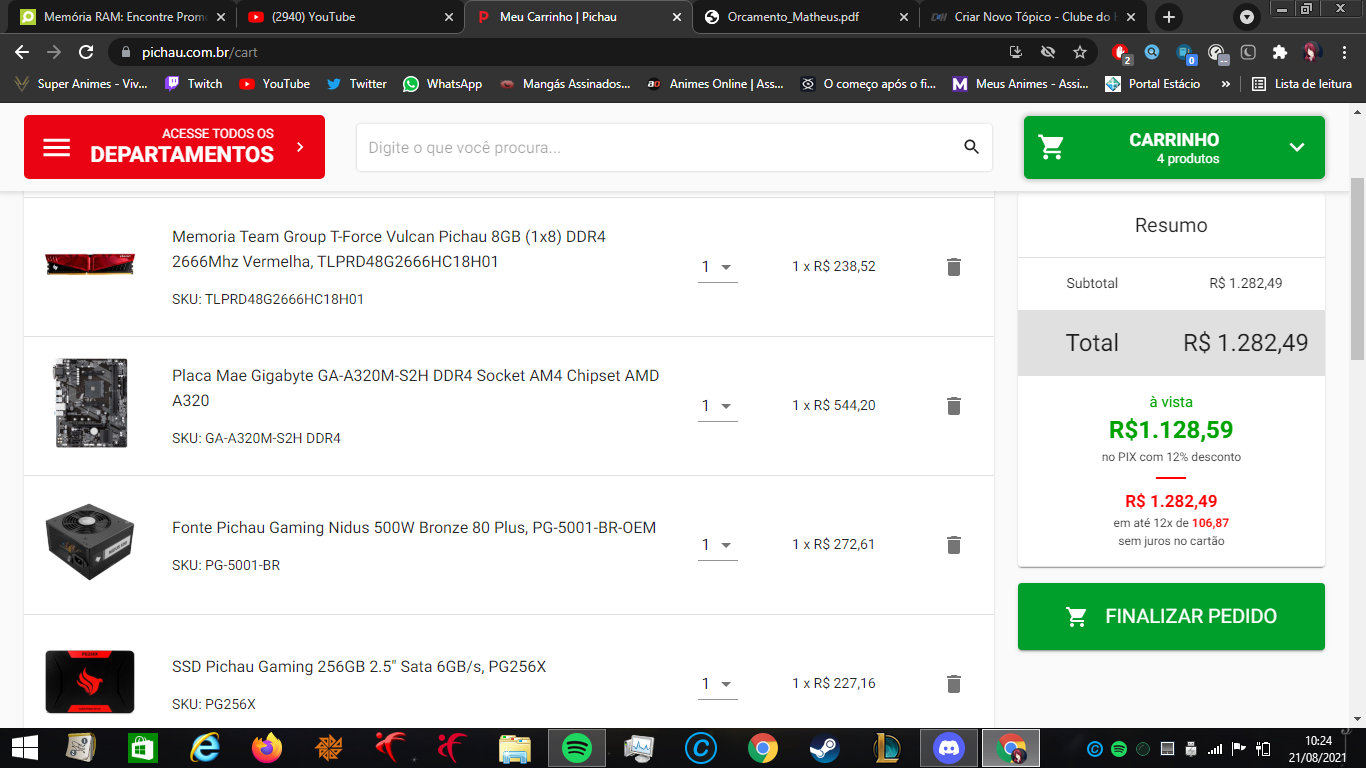
Task: Open the Mangás Assinados bookmark
Action: (565, 84)
